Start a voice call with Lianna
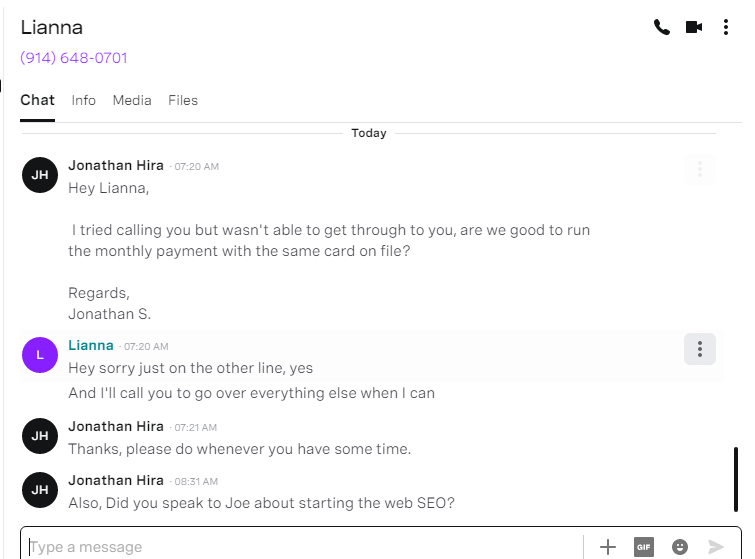This screenshot has width=755, height=559. tap(662, 27)
